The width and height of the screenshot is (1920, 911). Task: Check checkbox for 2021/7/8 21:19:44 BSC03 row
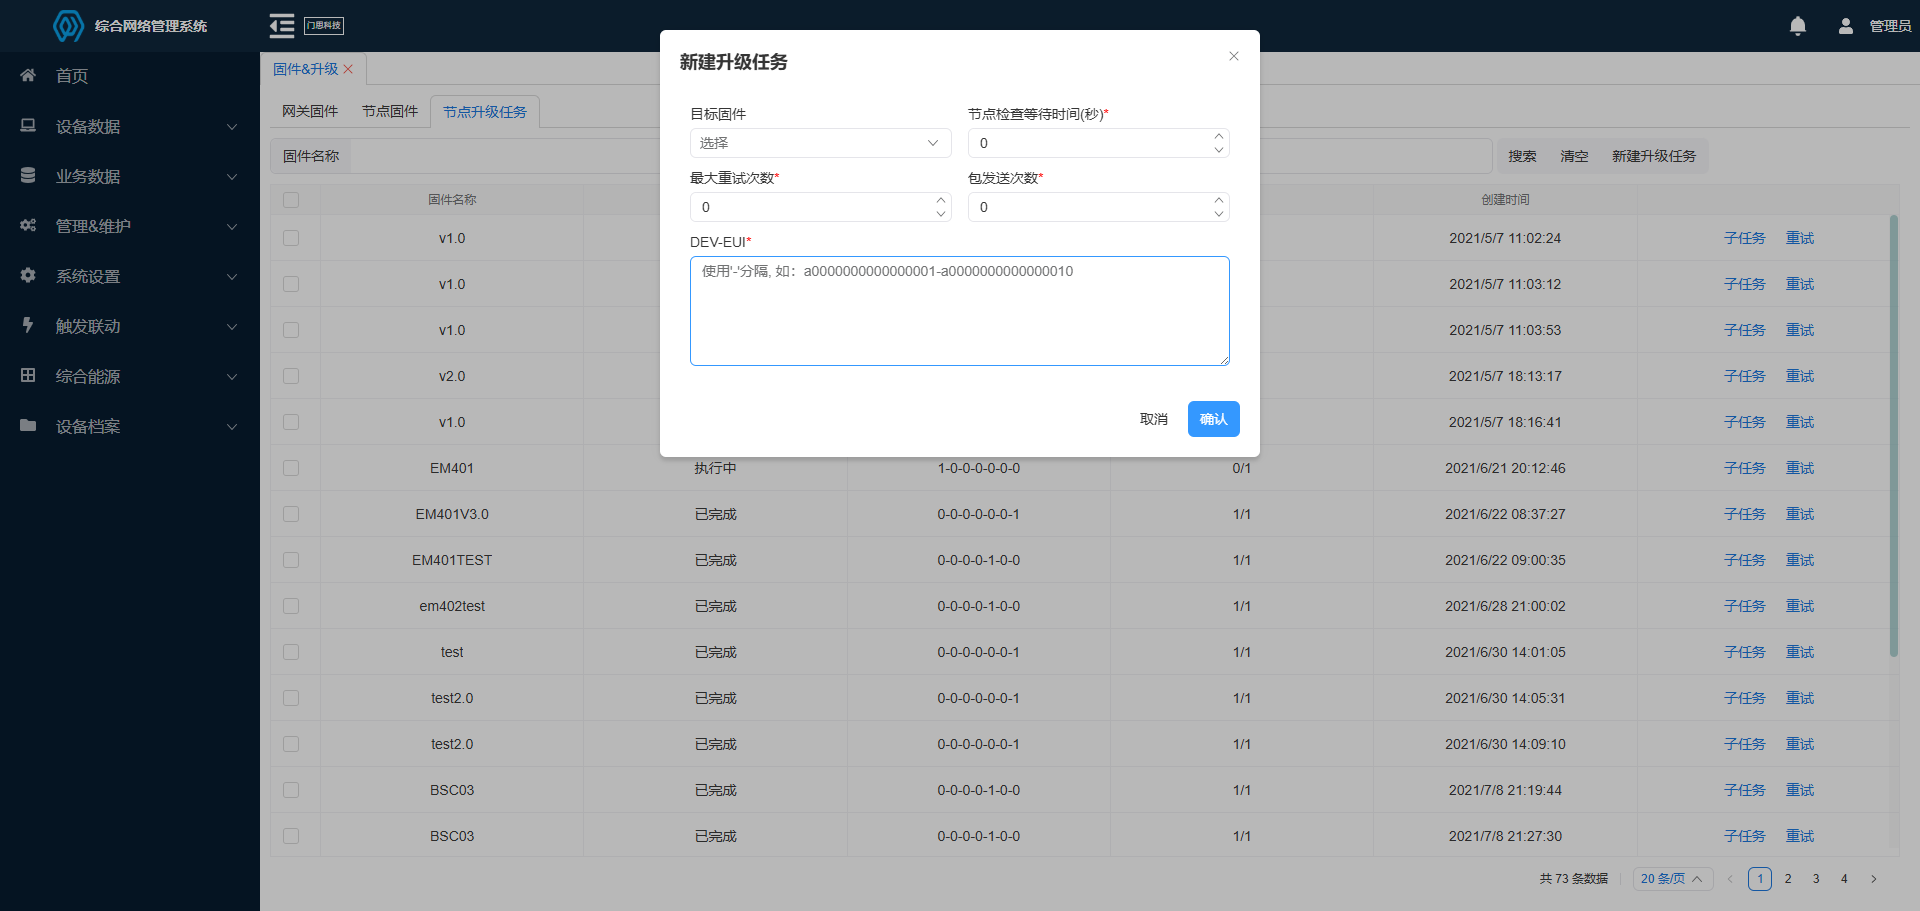[291, 790]
